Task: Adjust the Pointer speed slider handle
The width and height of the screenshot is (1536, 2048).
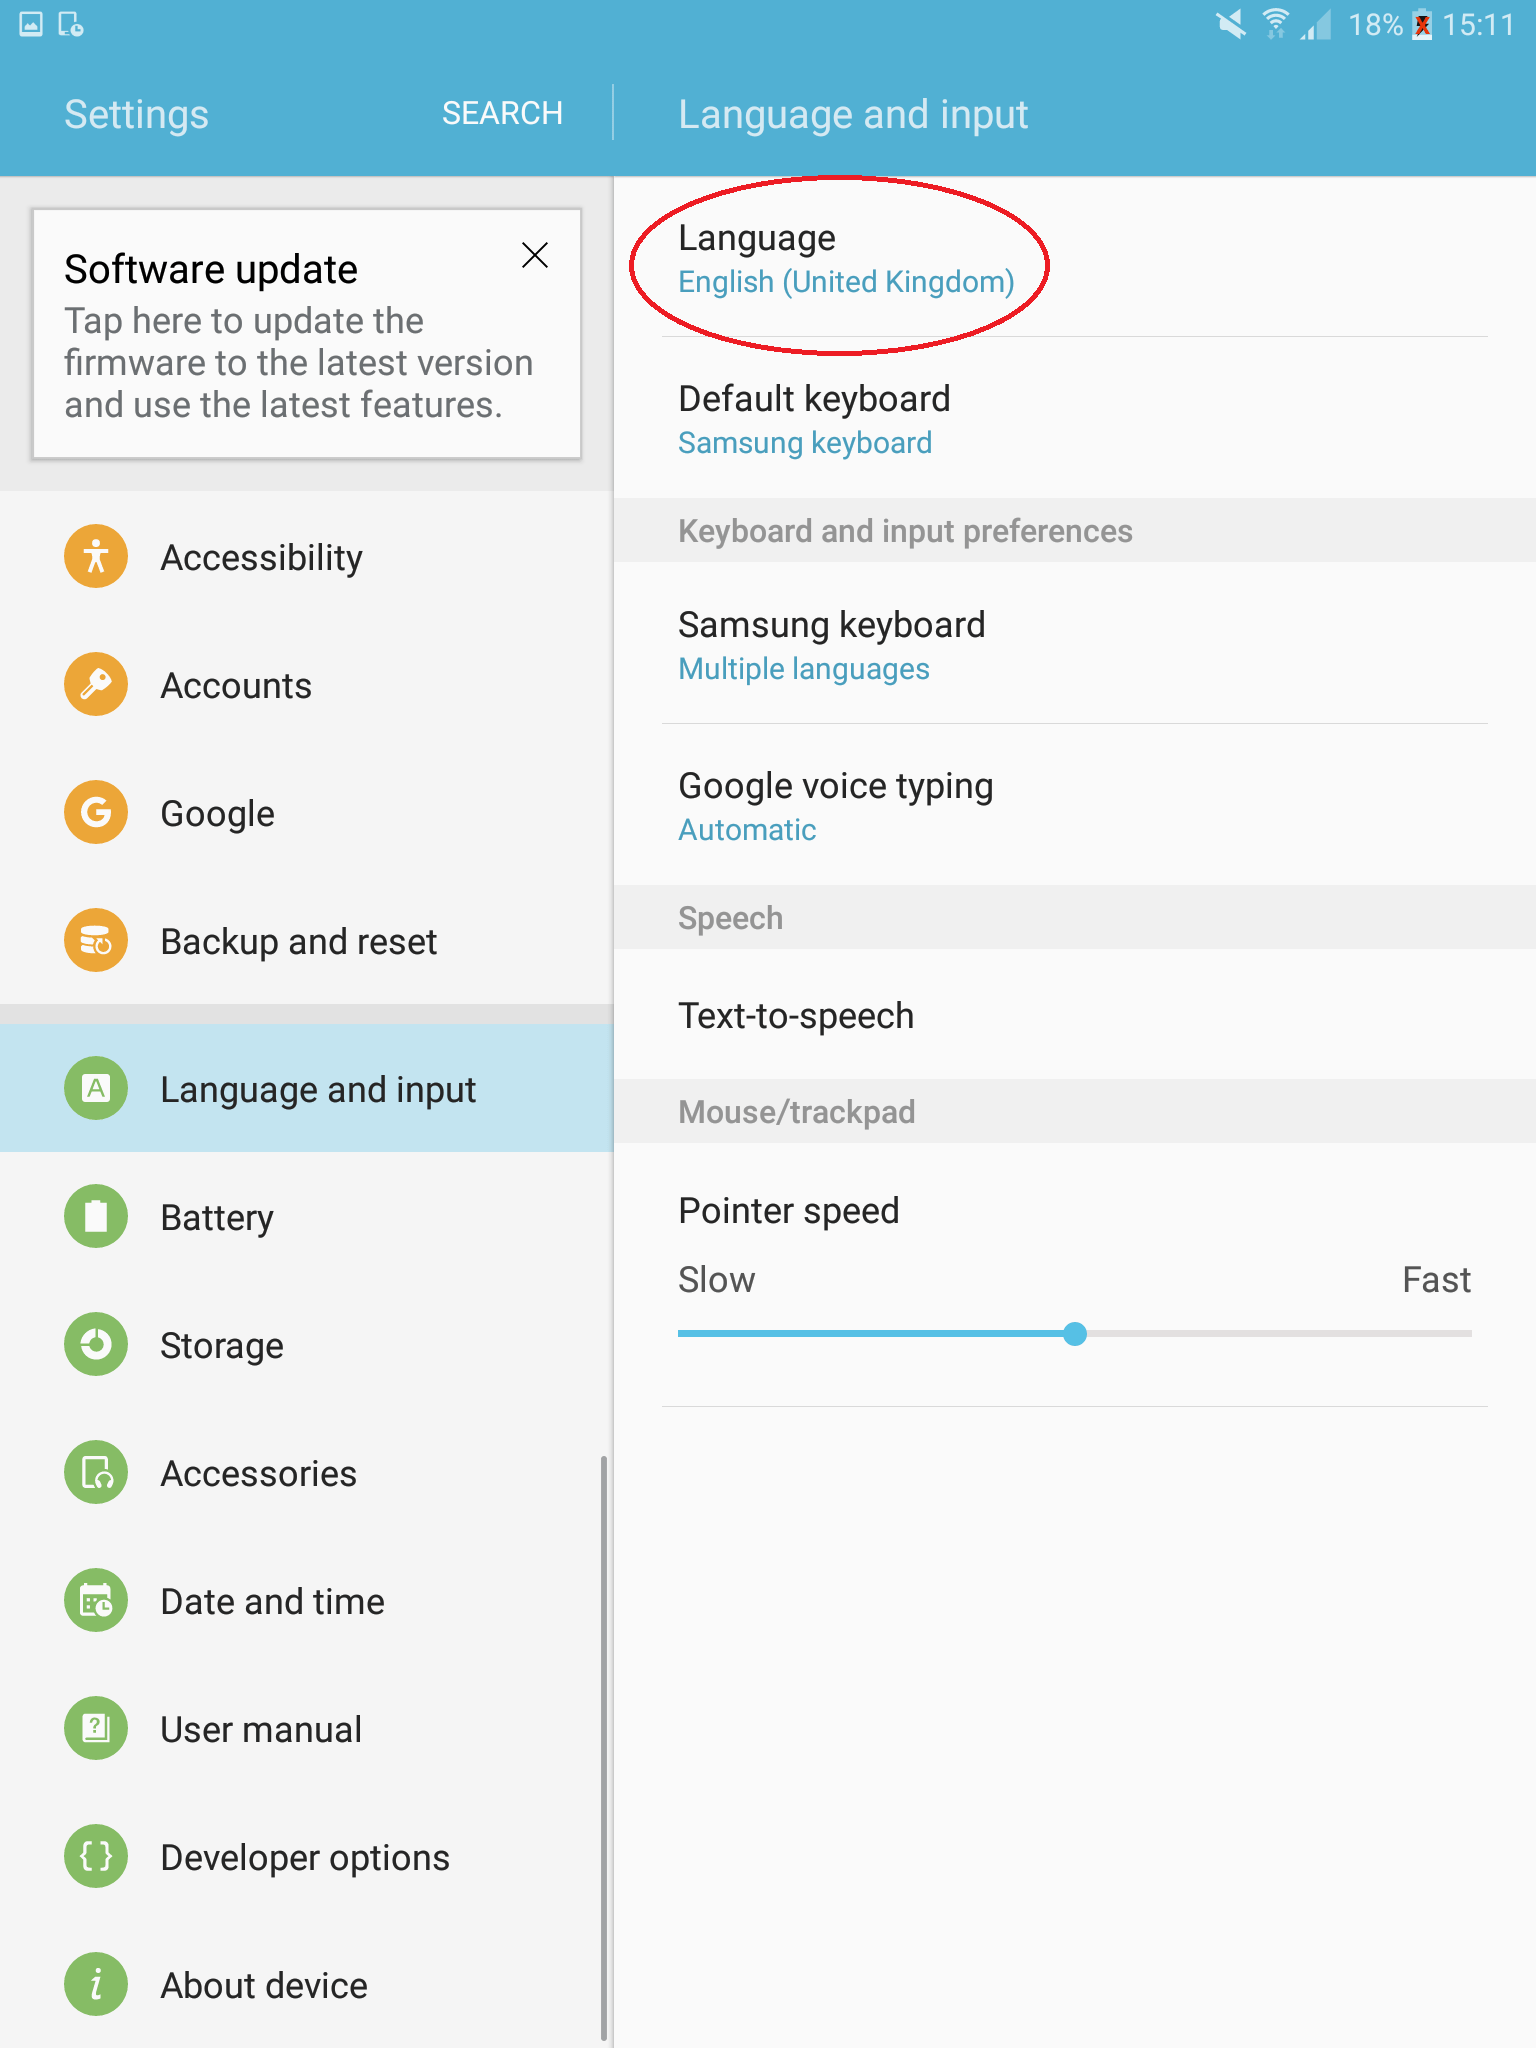Action: coord(1075,1333)
